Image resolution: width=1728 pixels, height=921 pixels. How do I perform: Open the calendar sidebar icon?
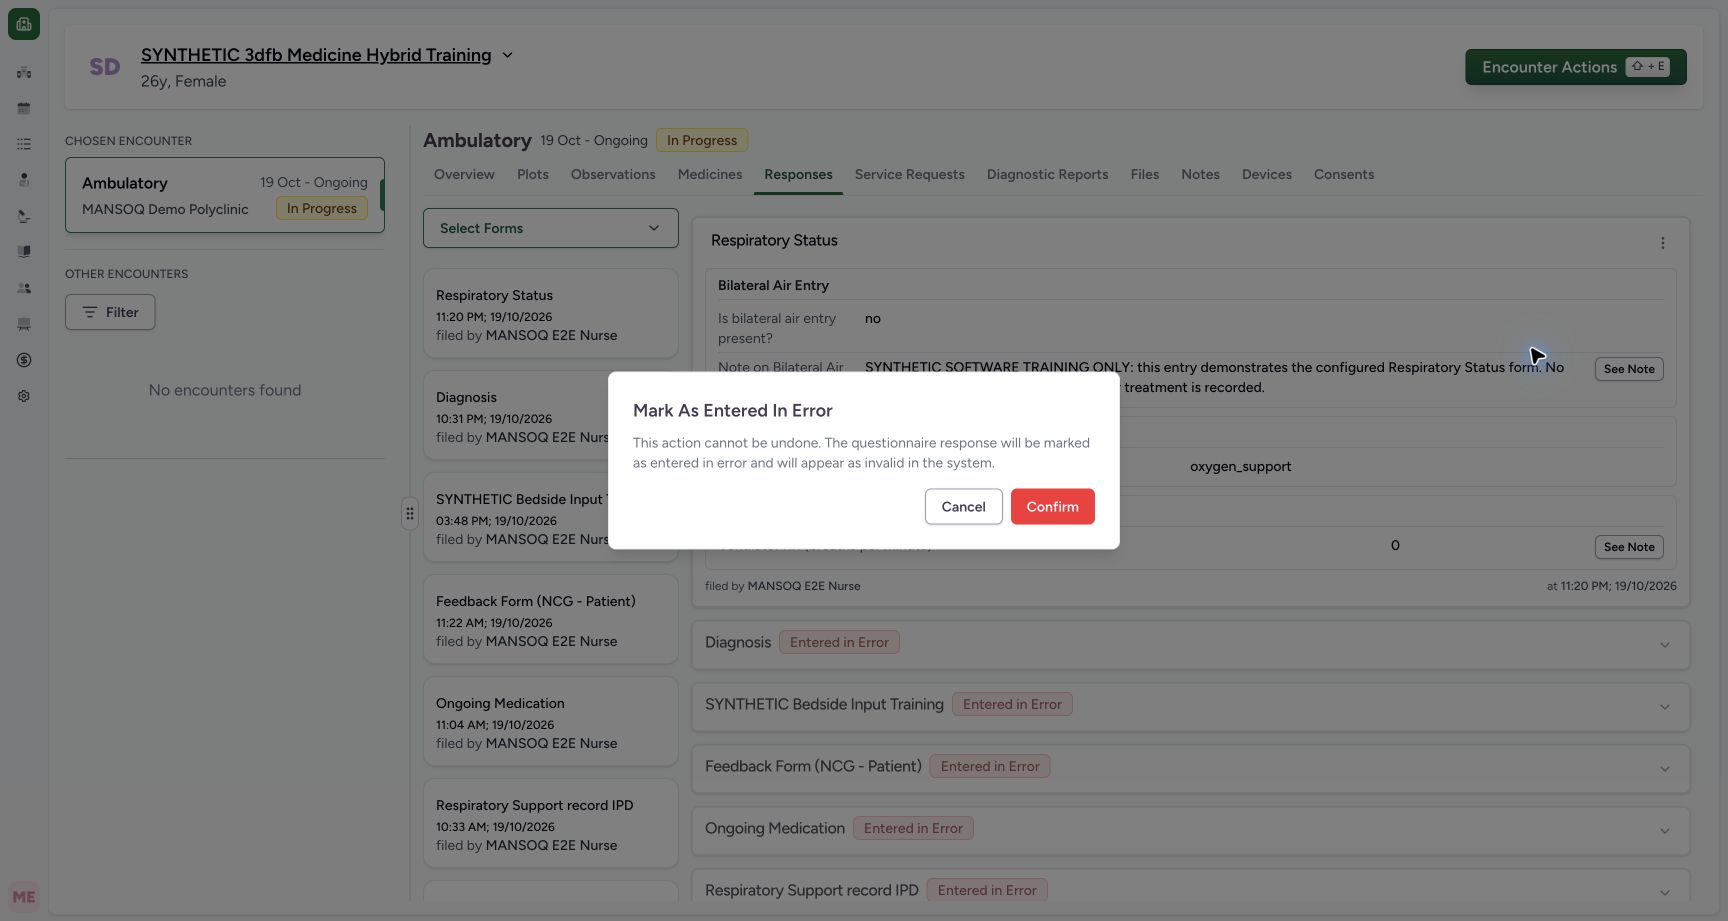click(x=24, y=108)
